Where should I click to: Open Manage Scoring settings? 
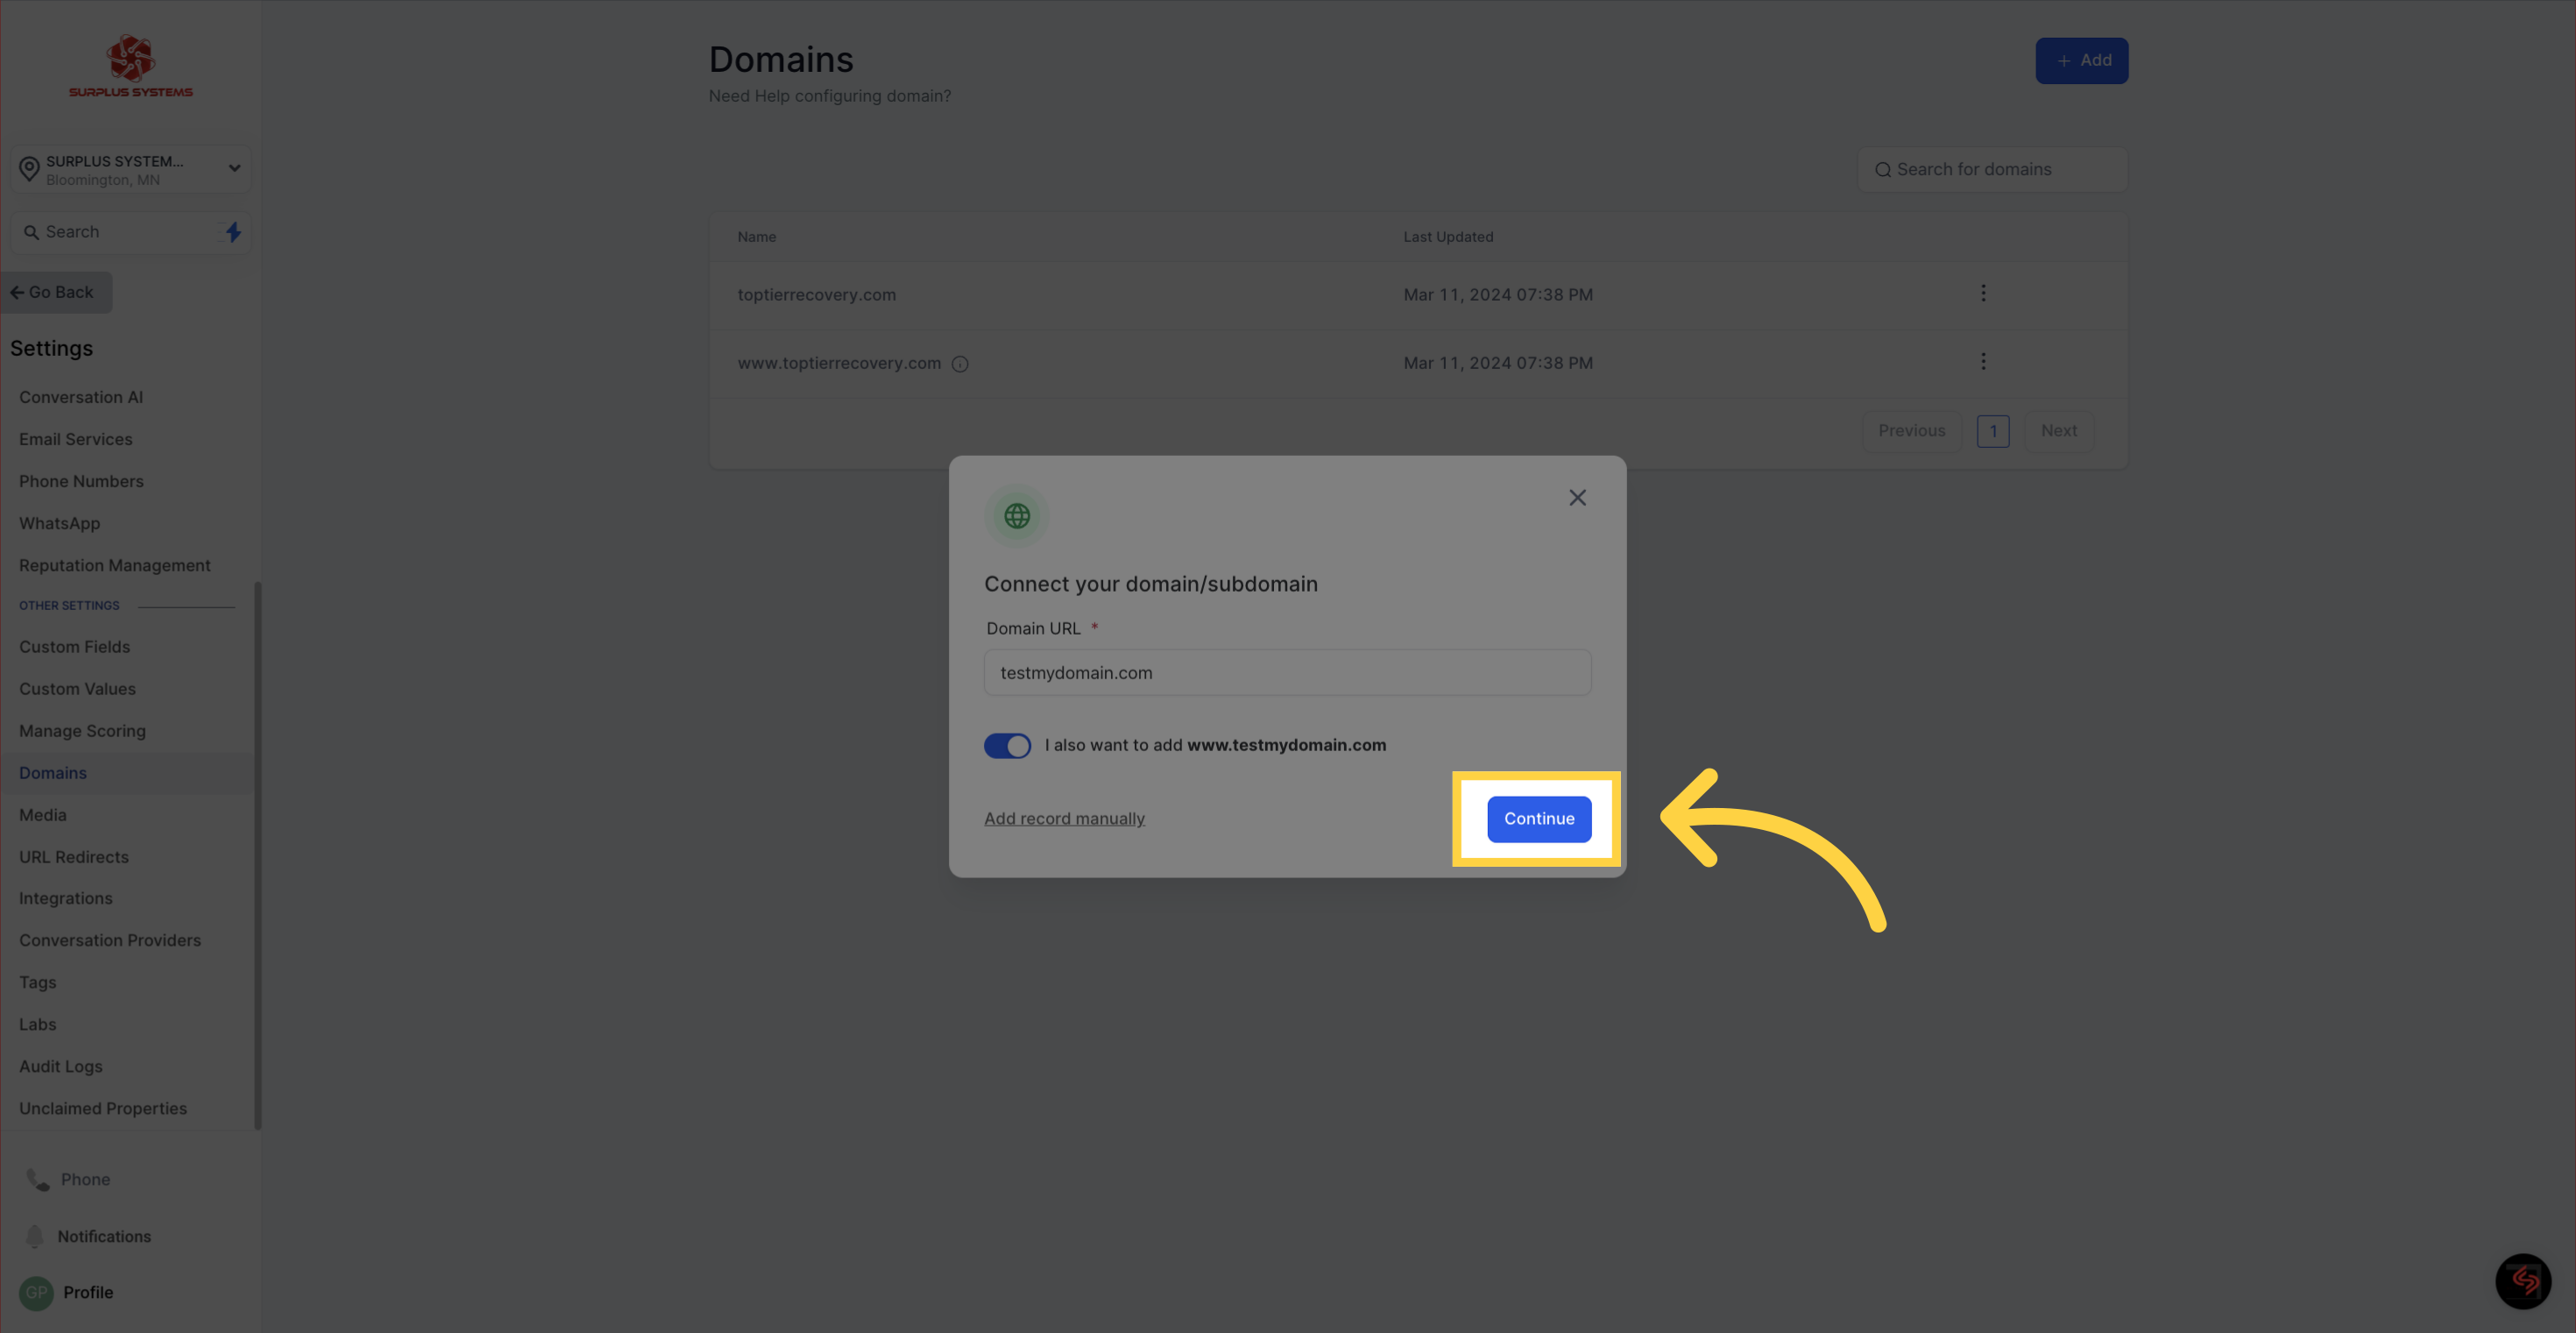click(82, 731)
